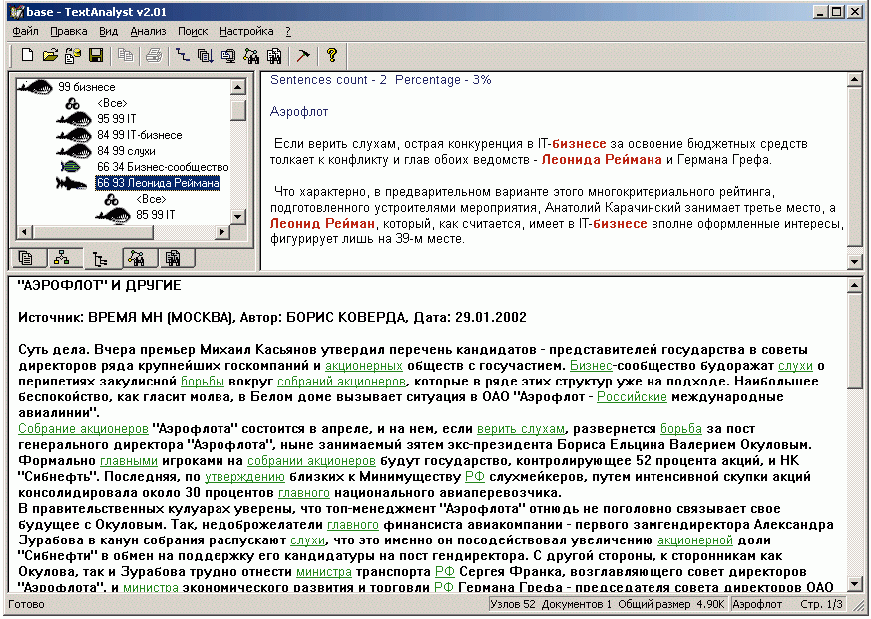Image resolution: width=871 pixels, height=619 pixels.
Task: Click the document pane's vertical scroll thumb
Action: [854, 341]
